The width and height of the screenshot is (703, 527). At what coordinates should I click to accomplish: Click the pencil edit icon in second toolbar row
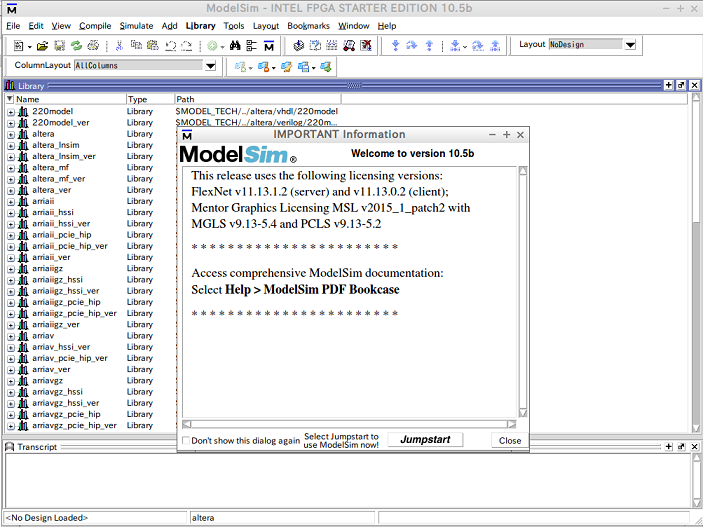point(286,67)
